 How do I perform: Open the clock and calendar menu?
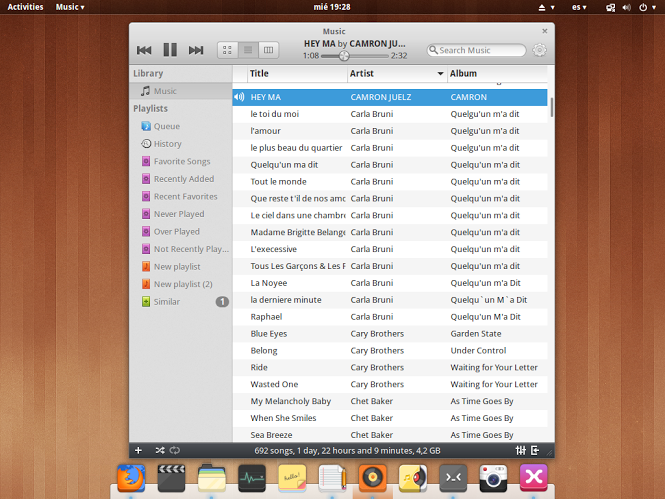point(332,7)
